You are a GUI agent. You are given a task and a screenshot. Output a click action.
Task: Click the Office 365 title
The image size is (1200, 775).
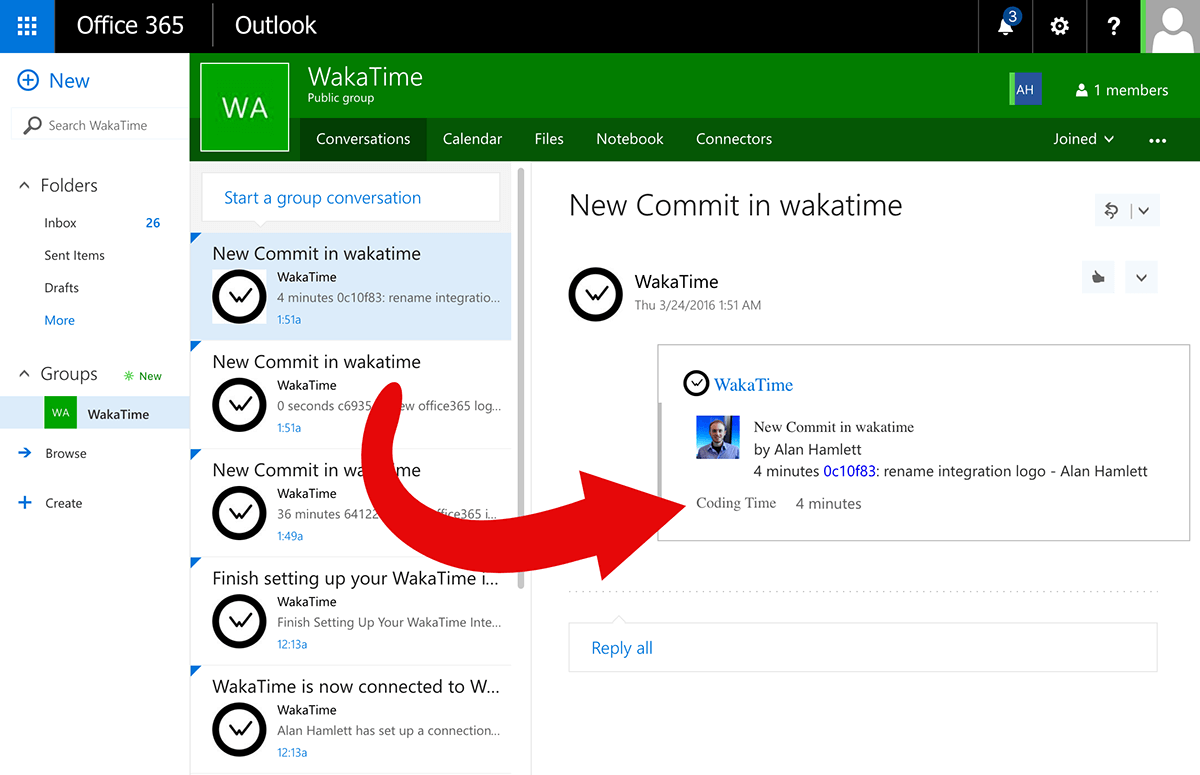(x=131, y=26)
